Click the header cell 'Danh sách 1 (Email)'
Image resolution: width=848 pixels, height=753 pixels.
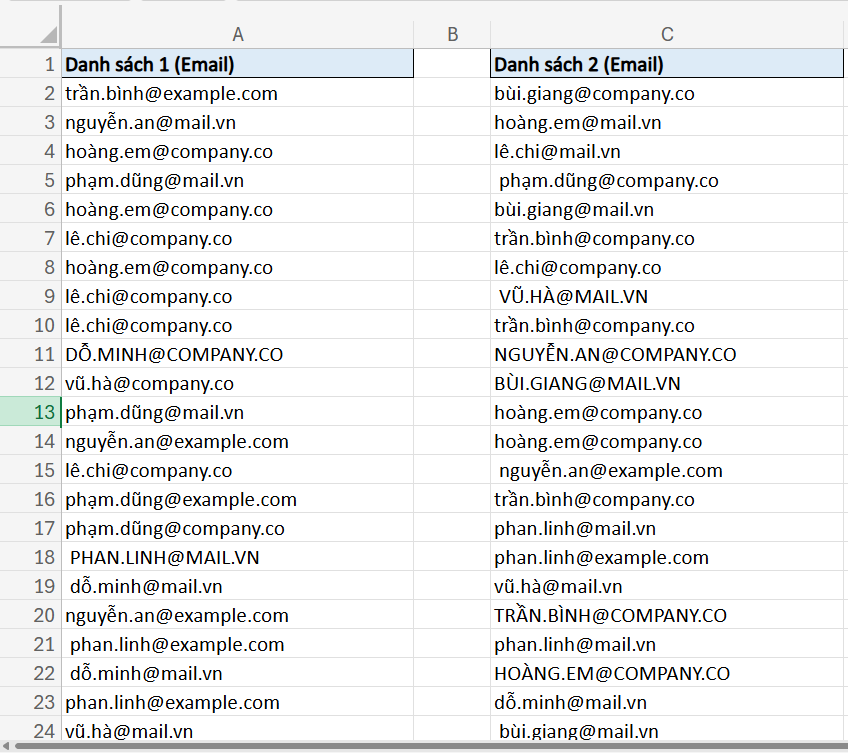click(237, 63)
